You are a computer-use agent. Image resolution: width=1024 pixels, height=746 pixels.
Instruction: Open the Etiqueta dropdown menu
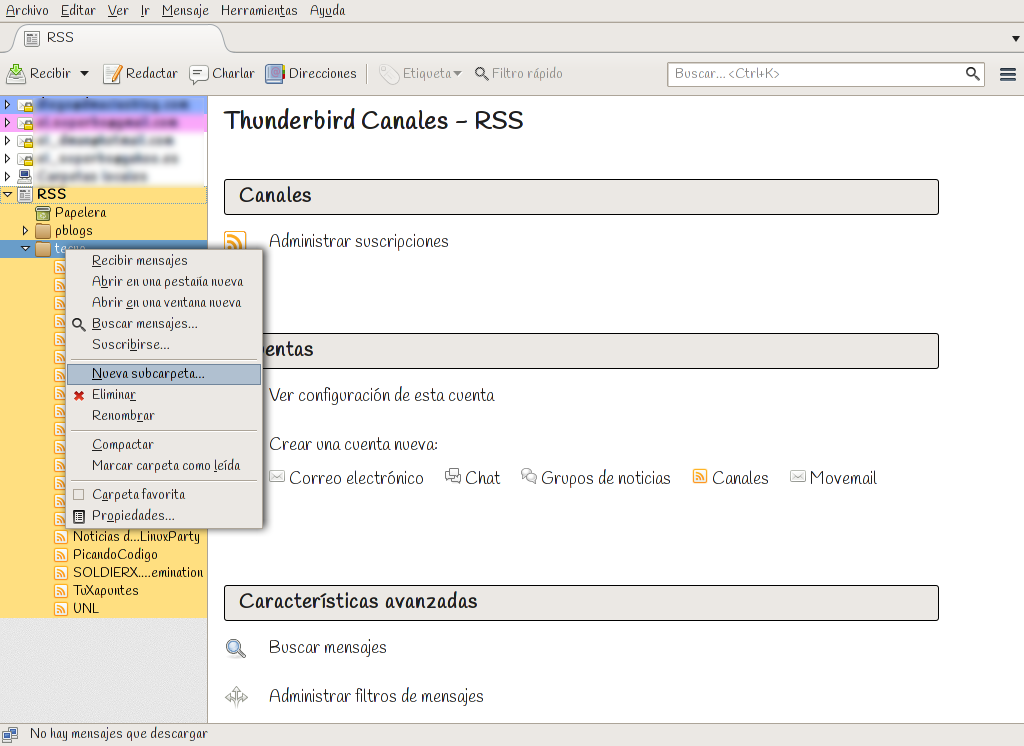click(x=457, y=74)
